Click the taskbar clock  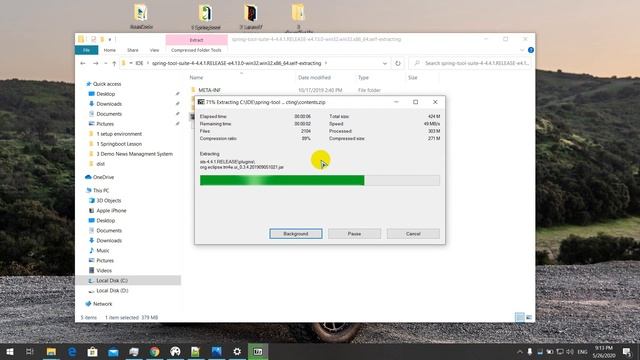pos(604,351)
